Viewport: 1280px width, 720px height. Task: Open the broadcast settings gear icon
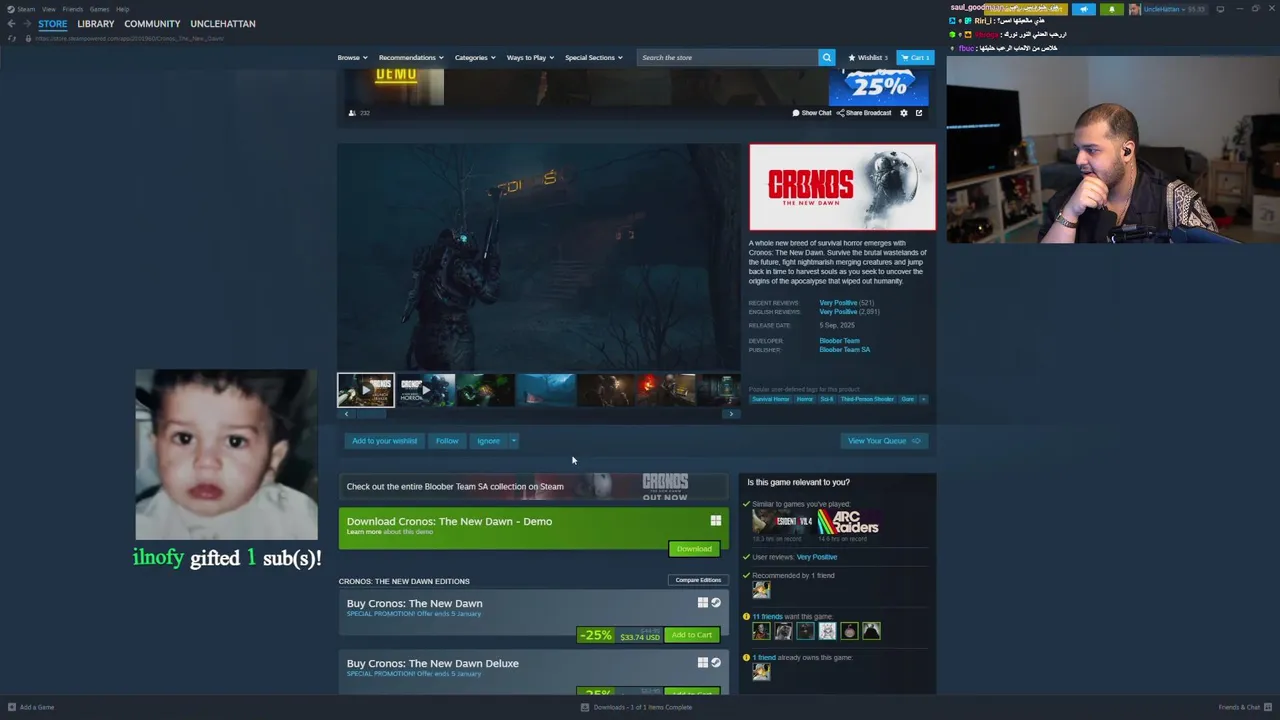click(x=904, y=113)
